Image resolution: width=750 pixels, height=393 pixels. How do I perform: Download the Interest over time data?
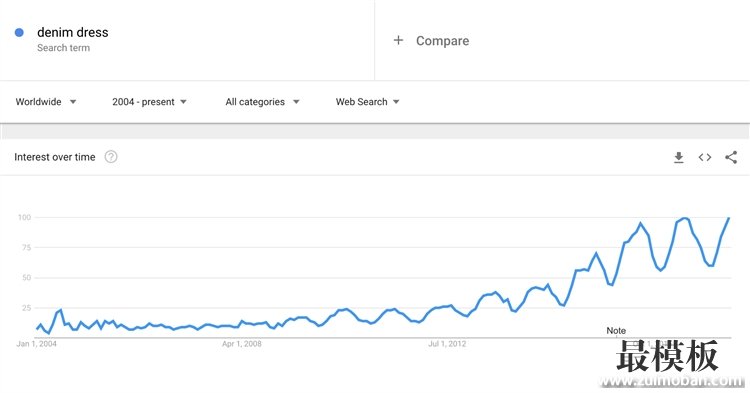pyautogui.click(x=678, y=157)
